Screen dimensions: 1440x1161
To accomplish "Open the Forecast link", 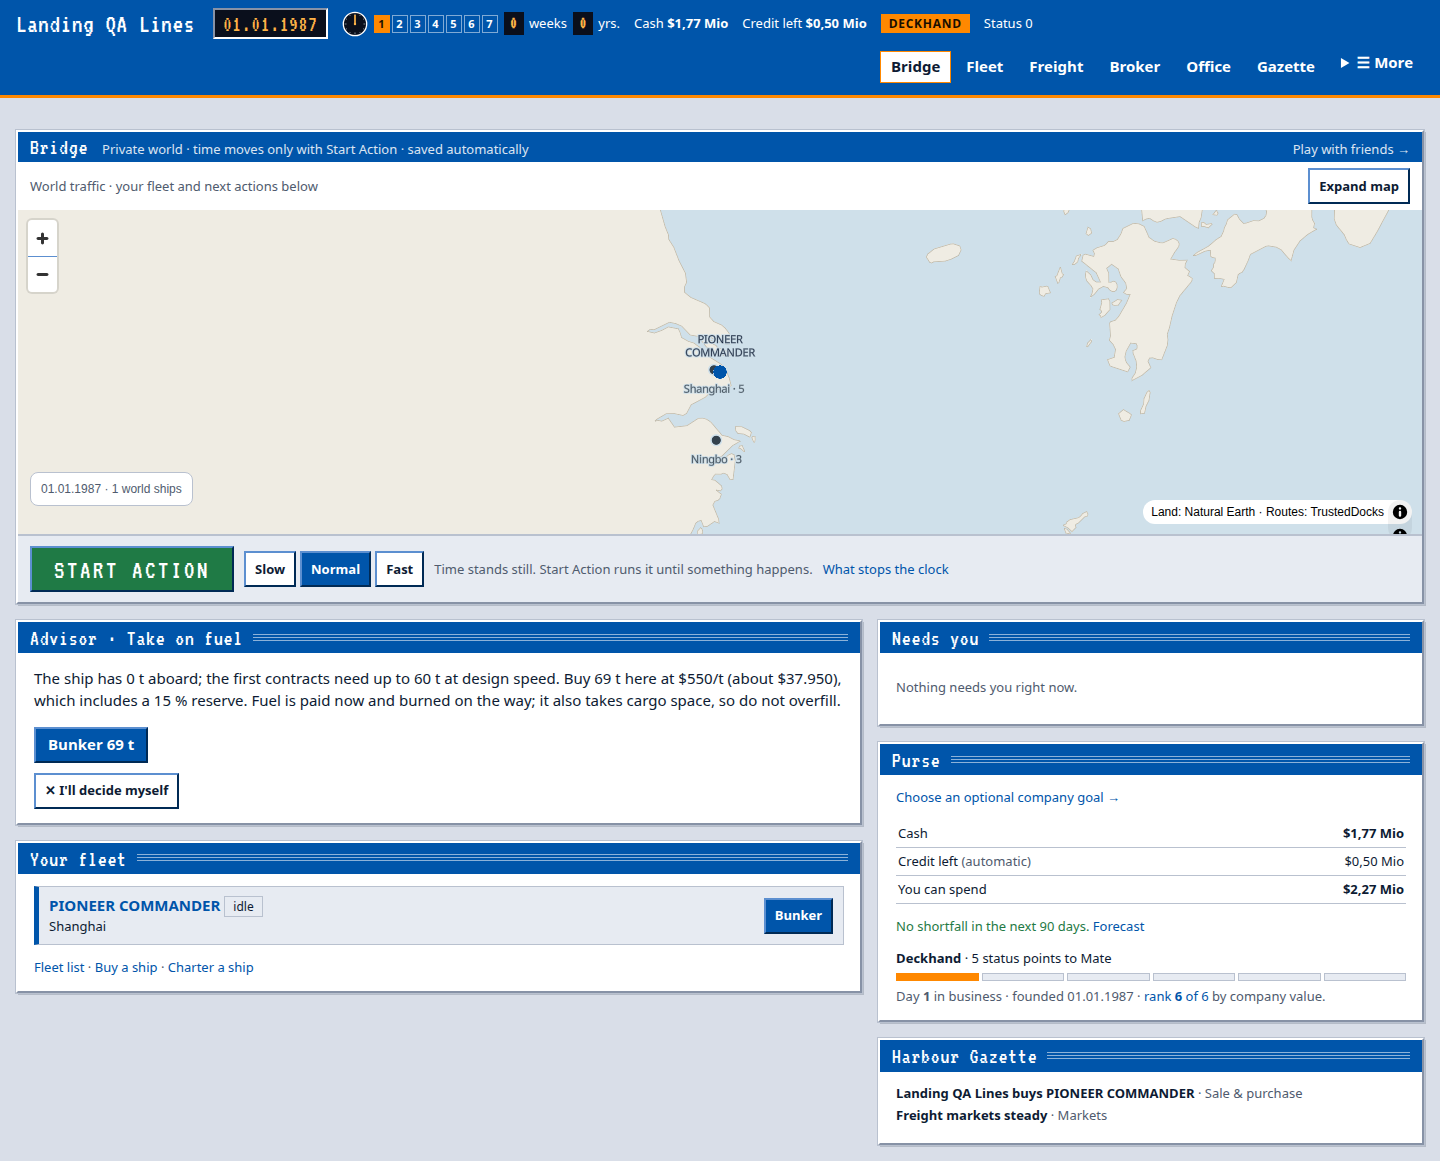I will point(1118,927).
